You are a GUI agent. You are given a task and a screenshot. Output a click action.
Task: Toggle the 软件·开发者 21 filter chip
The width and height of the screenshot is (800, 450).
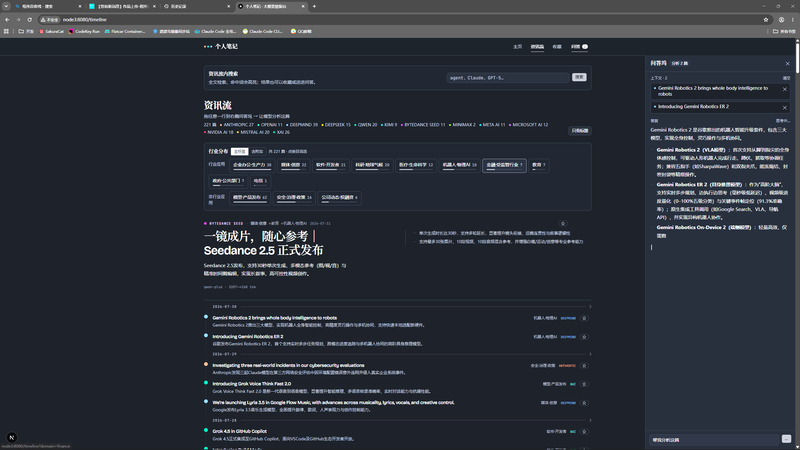[331, 165]
